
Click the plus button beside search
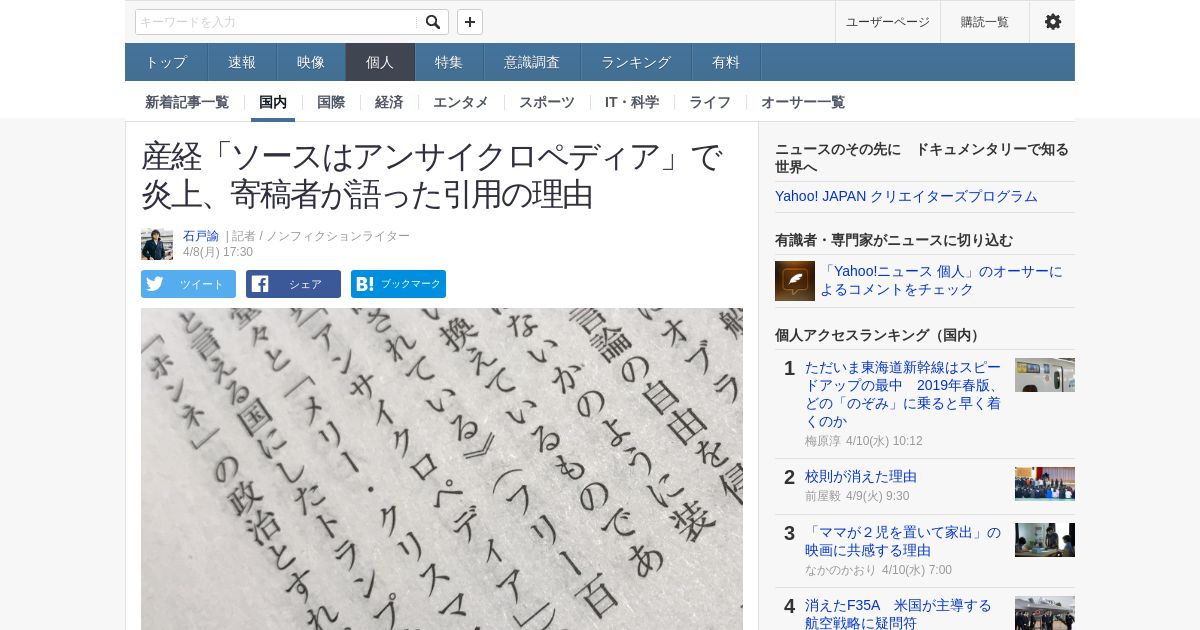(x=470, y=22)
